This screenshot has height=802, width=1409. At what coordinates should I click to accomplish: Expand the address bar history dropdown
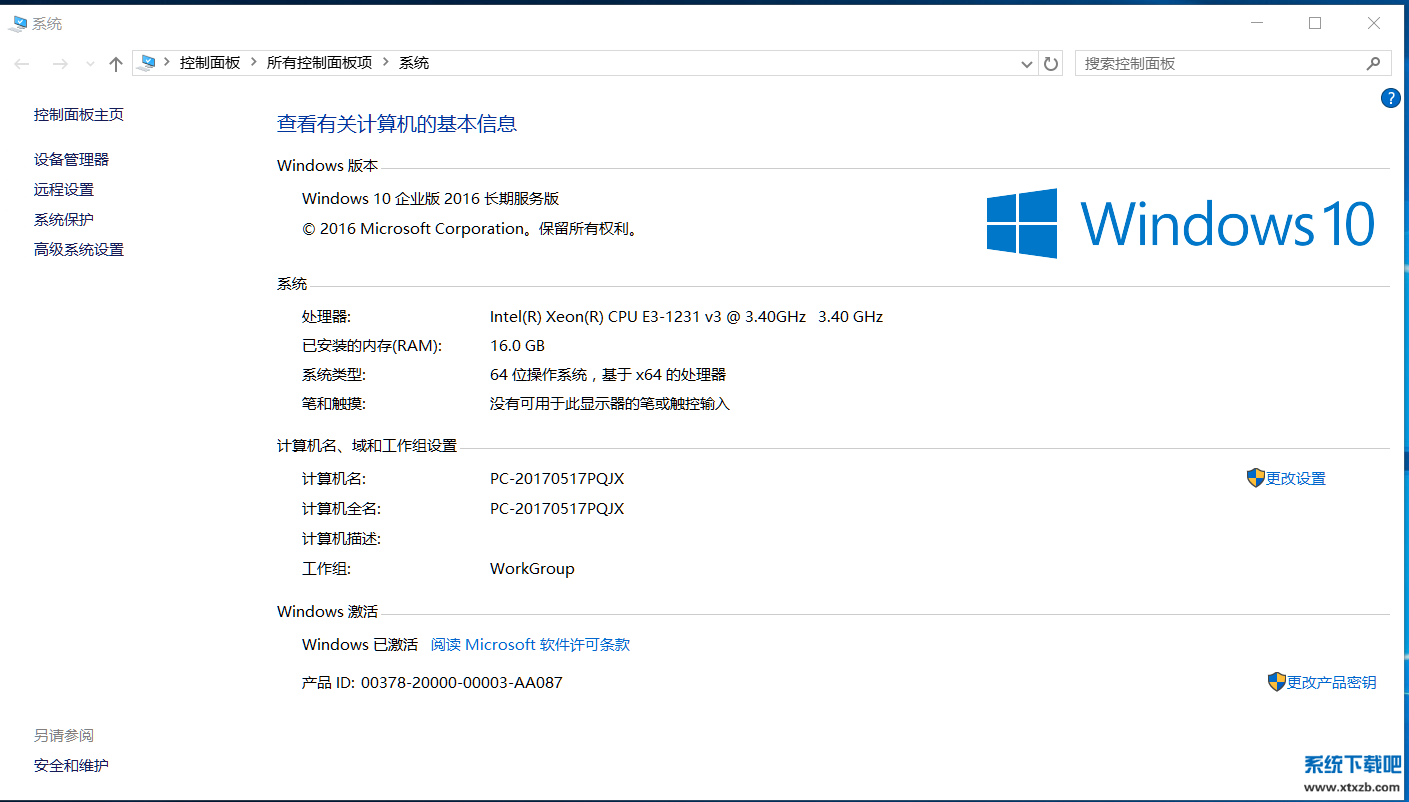click(x=1026, y=64)
